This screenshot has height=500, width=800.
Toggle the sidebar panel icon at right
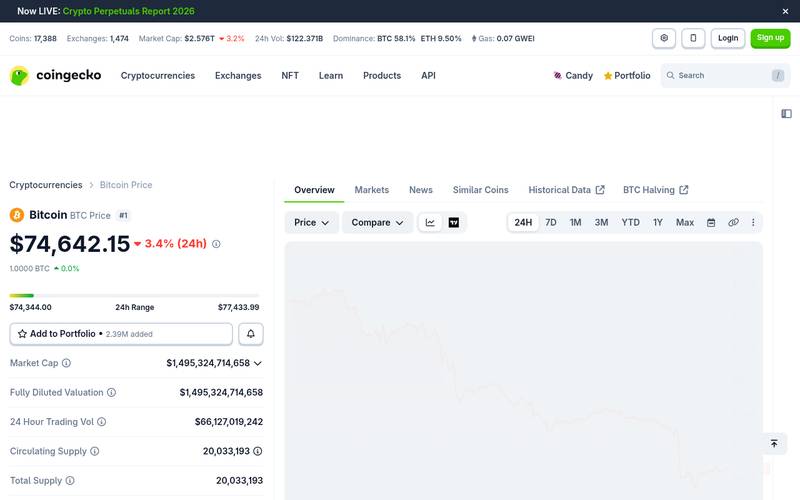click(786, 113)
